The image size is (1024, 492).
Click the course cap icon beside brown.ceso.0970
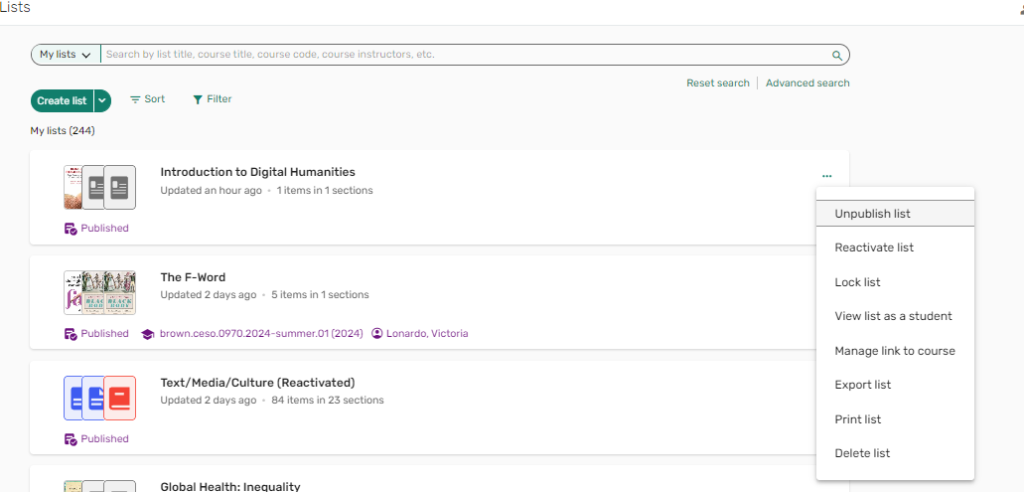(x=147, y=334)
